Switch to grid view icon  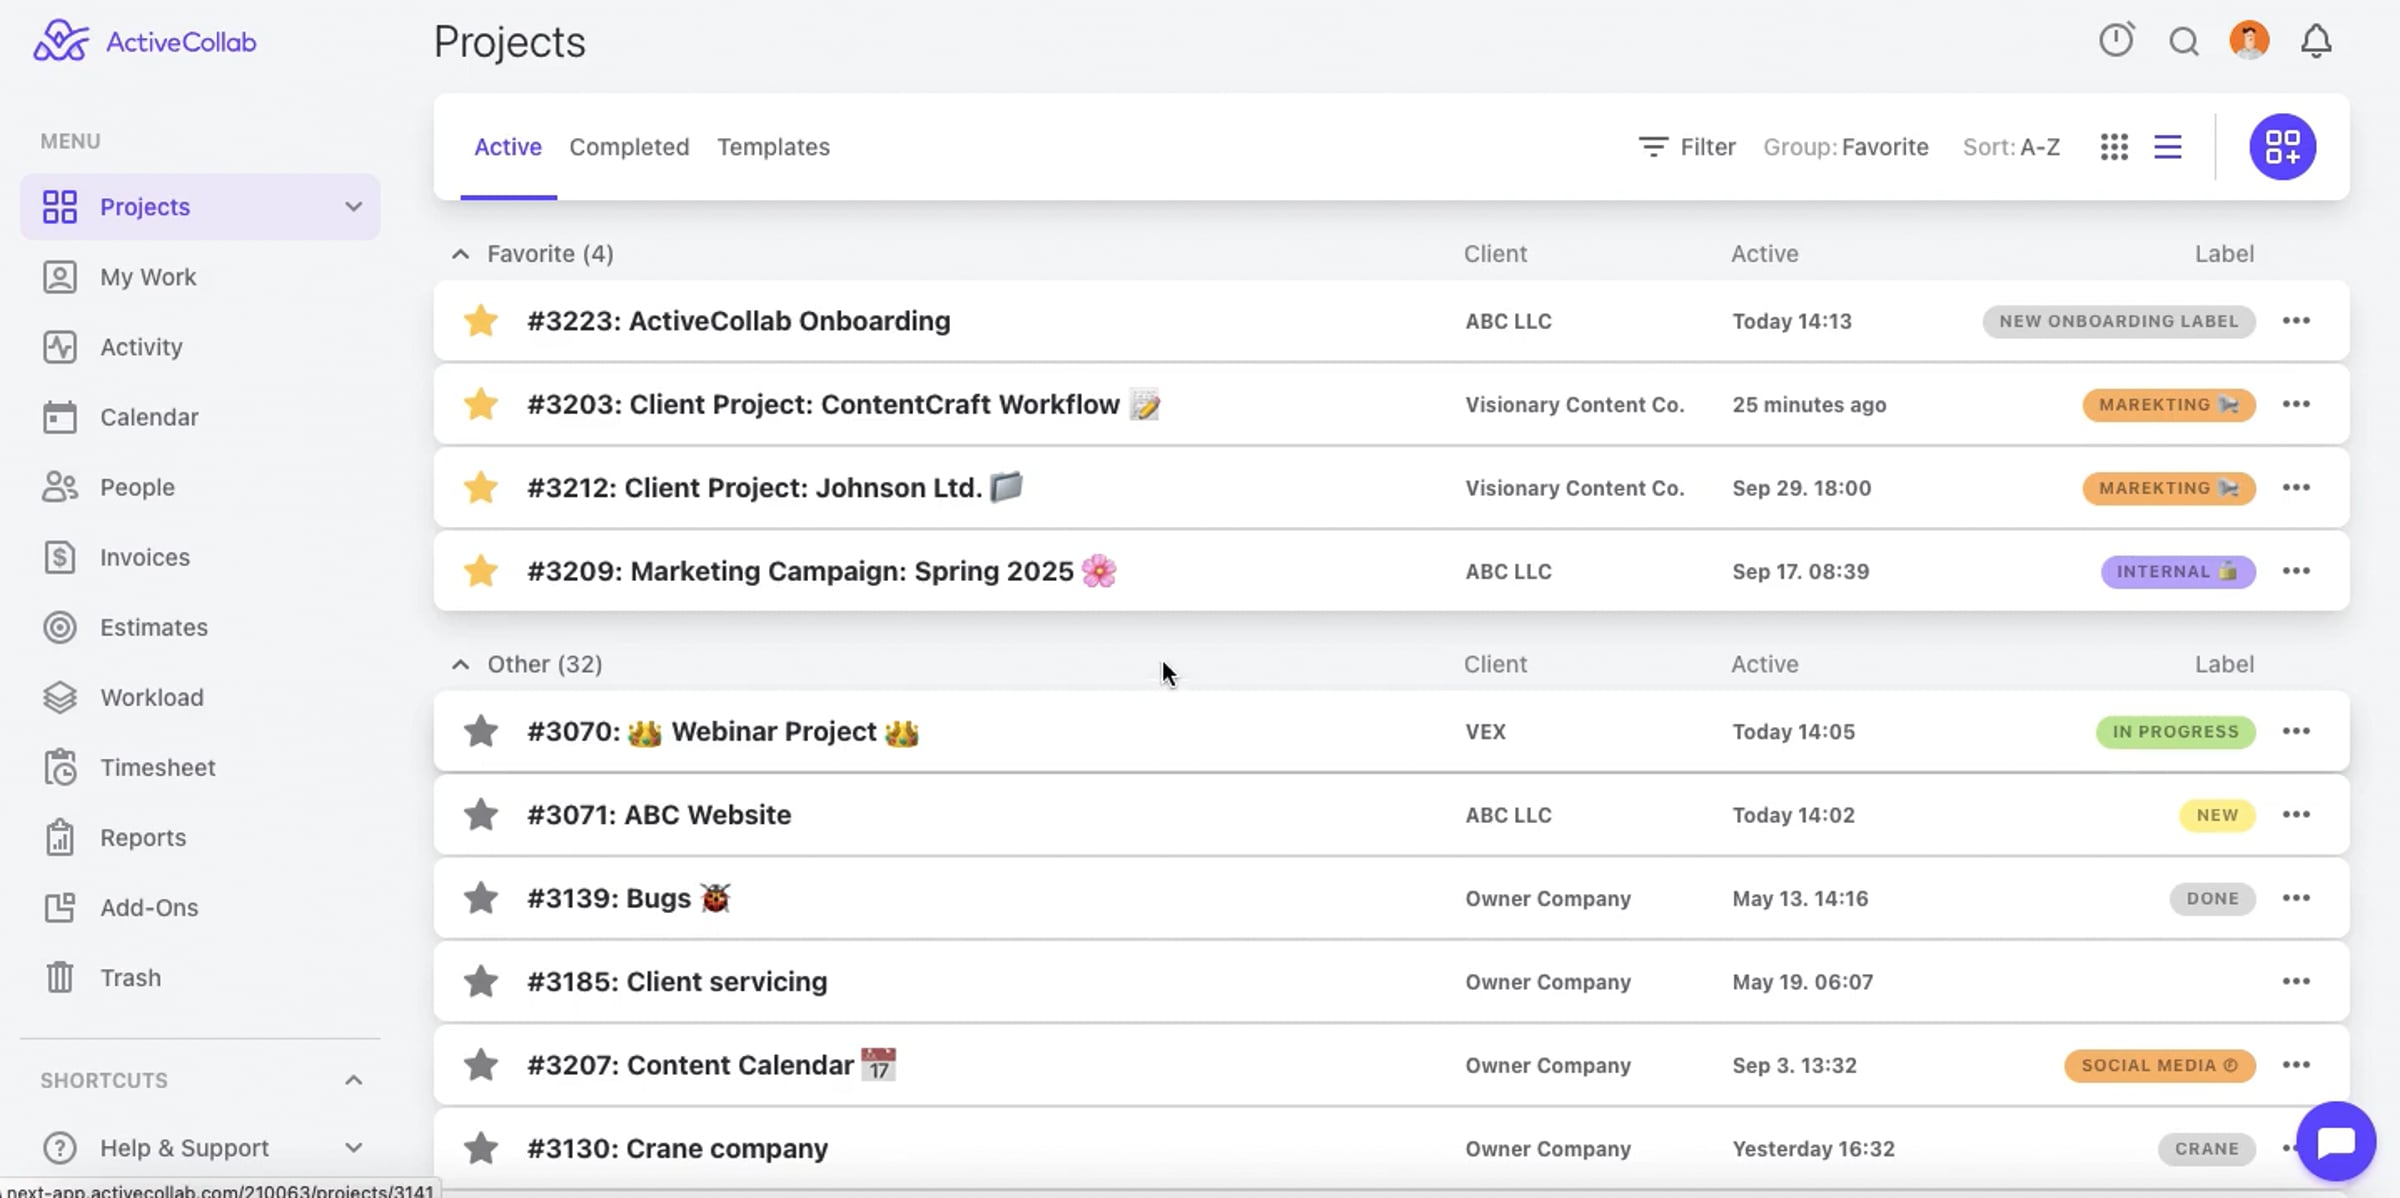[2114, 147]
